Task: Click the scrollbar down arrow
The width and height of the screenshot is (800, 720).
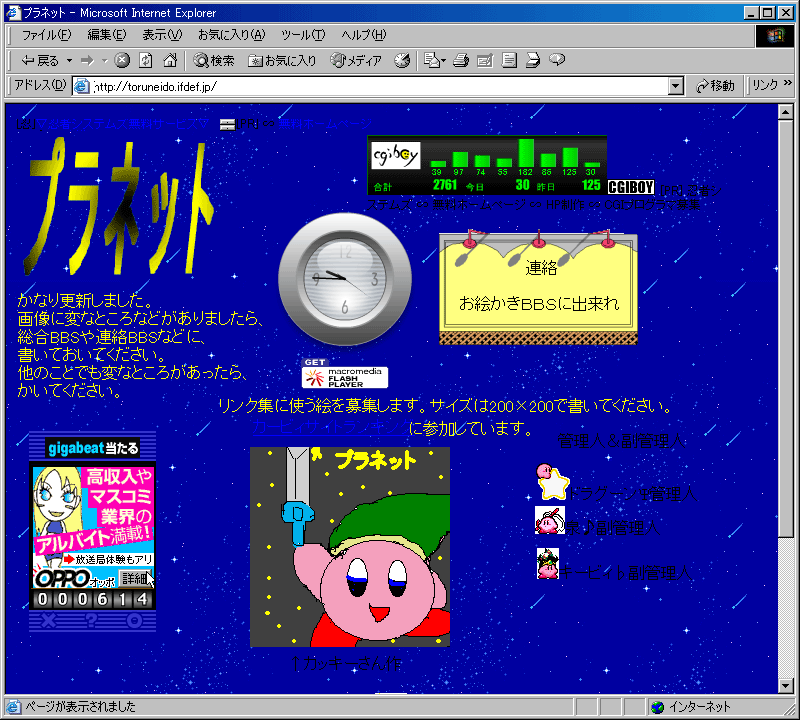Action: pos(786,685)
